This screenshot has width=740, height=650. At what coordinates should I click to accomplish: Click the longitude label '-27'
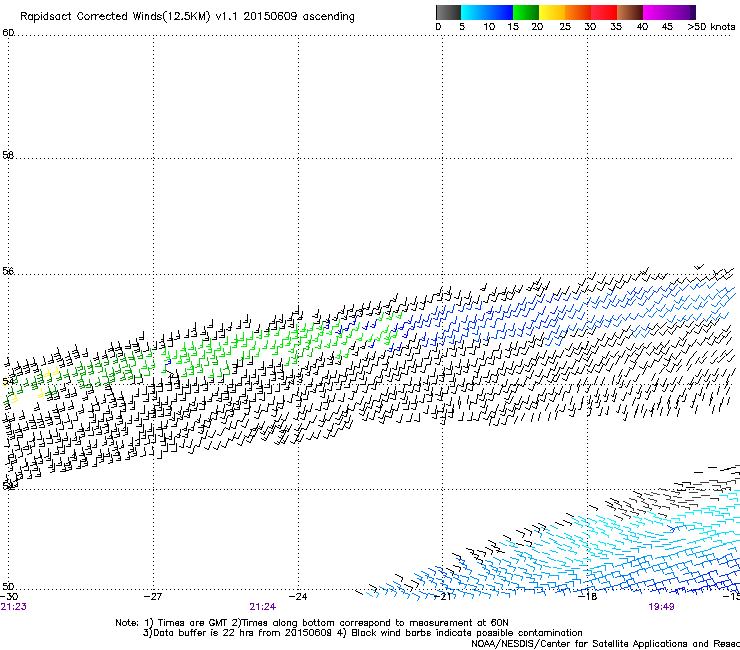[x=153, y=596]
